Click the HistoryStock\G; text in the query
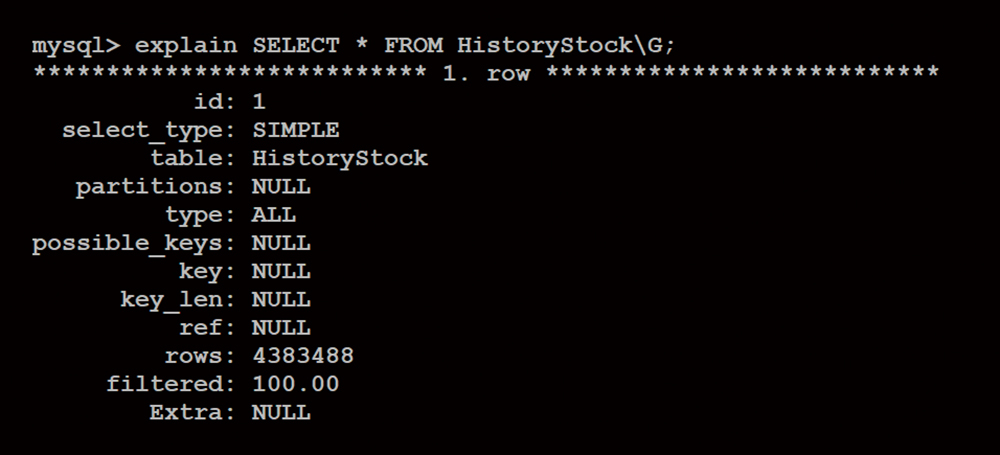 566,46
